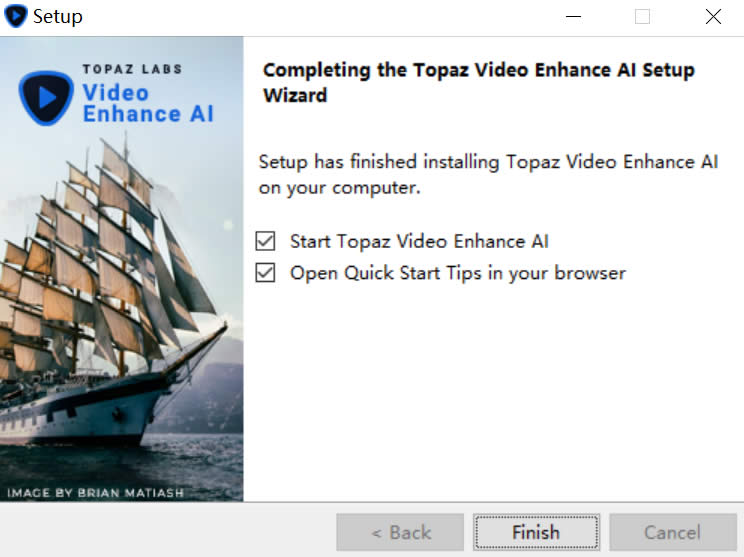Image resolution: width=744 pixels, height=557 pixels.
Task: Click 'Open Quick Start Tips in your browser' label
Action: [x=458, y=273]
